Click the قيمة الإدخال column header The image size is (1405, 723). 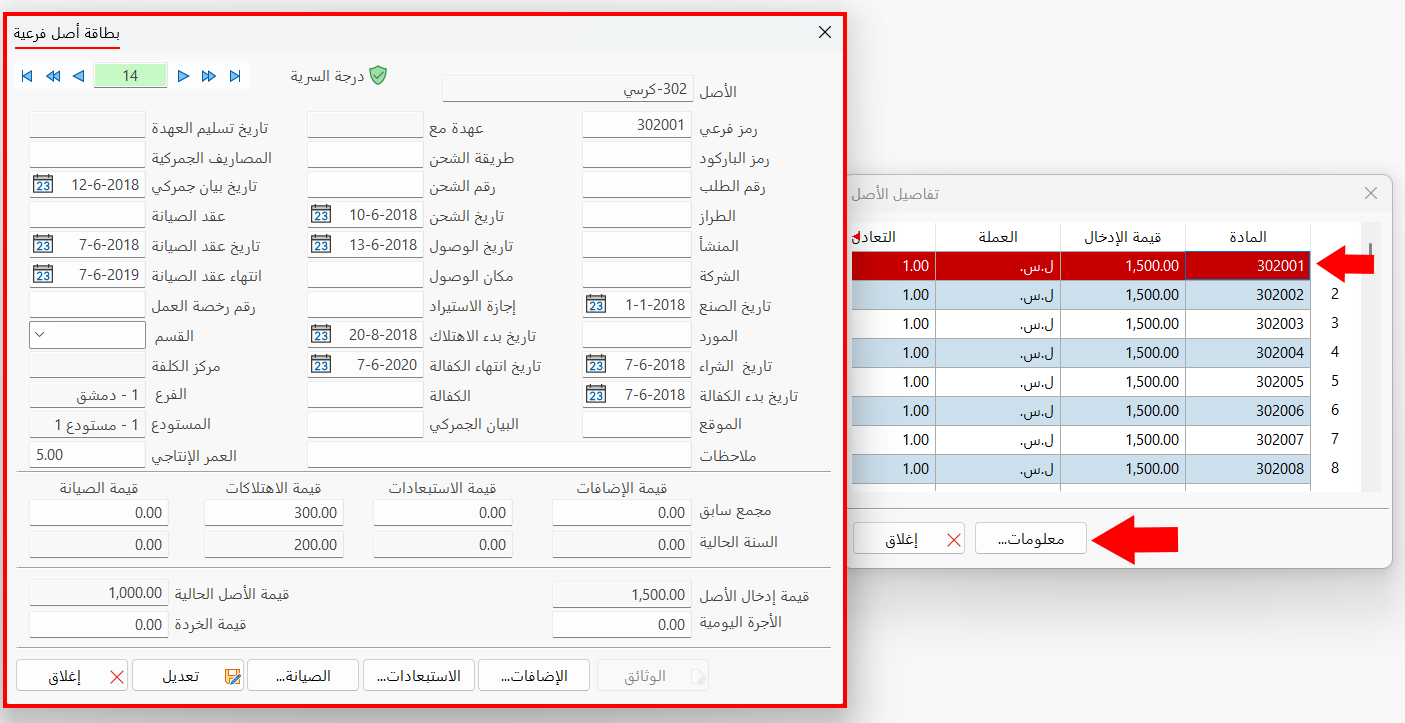[x=1123, y=237]
